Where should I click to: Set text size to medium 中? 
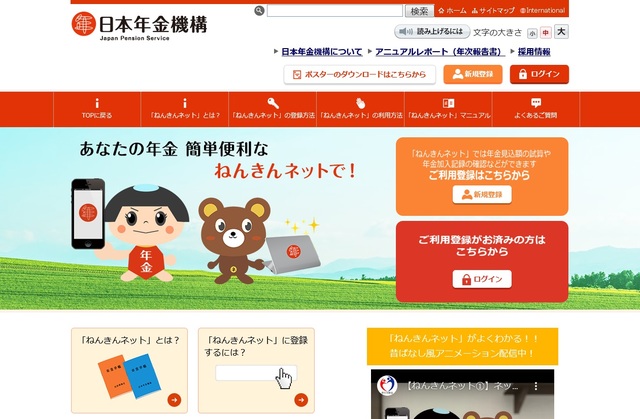coord(546,33)
